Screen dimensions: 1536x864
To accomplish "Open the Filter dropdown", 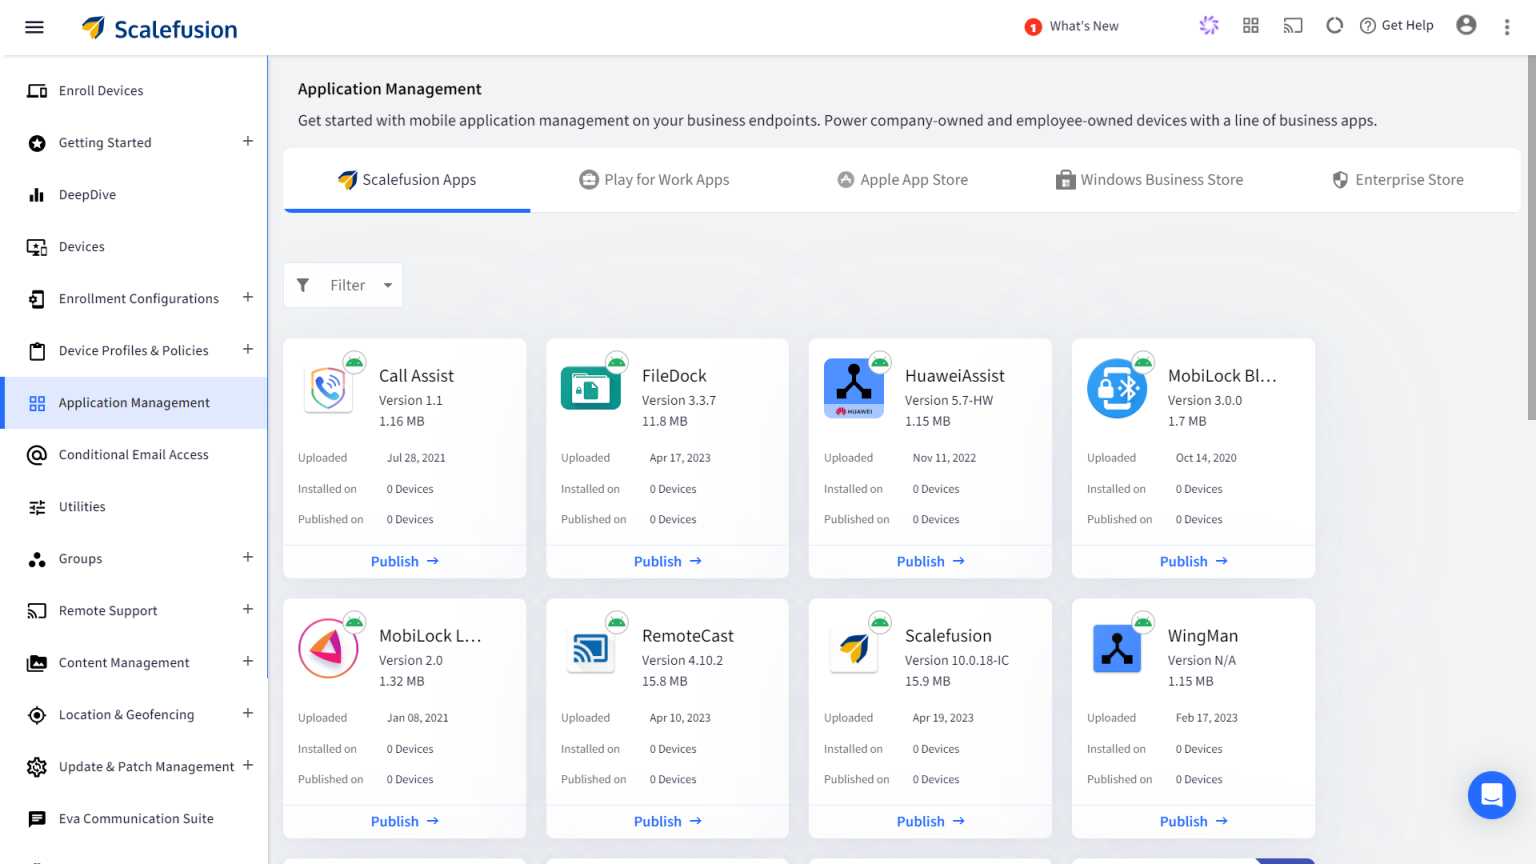I will [x=344, y=285].
